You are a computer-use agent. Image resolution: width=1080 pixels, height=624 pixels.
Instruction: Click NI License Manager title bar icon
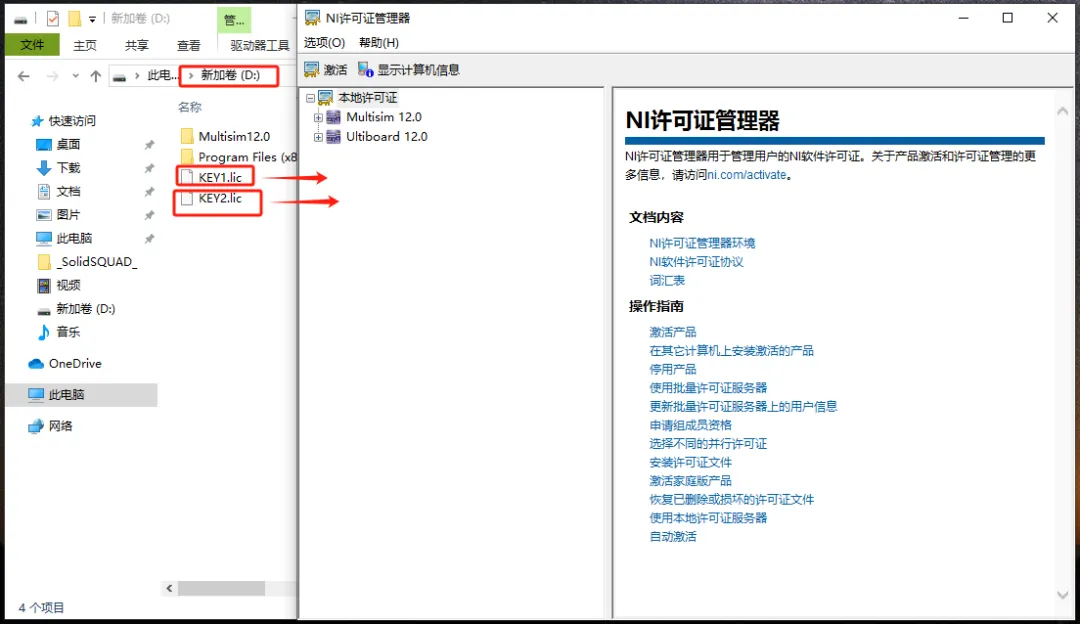tap(313, 18)
